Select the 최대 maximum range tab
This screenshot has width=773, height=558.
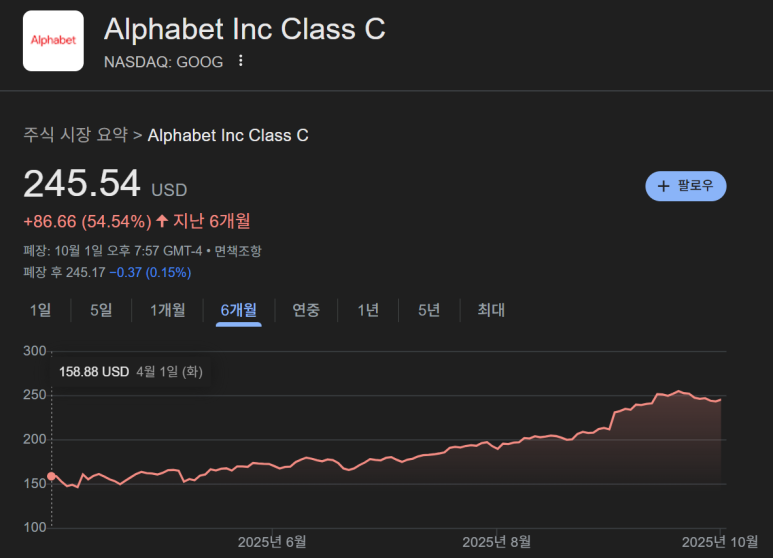pos(491,310)
